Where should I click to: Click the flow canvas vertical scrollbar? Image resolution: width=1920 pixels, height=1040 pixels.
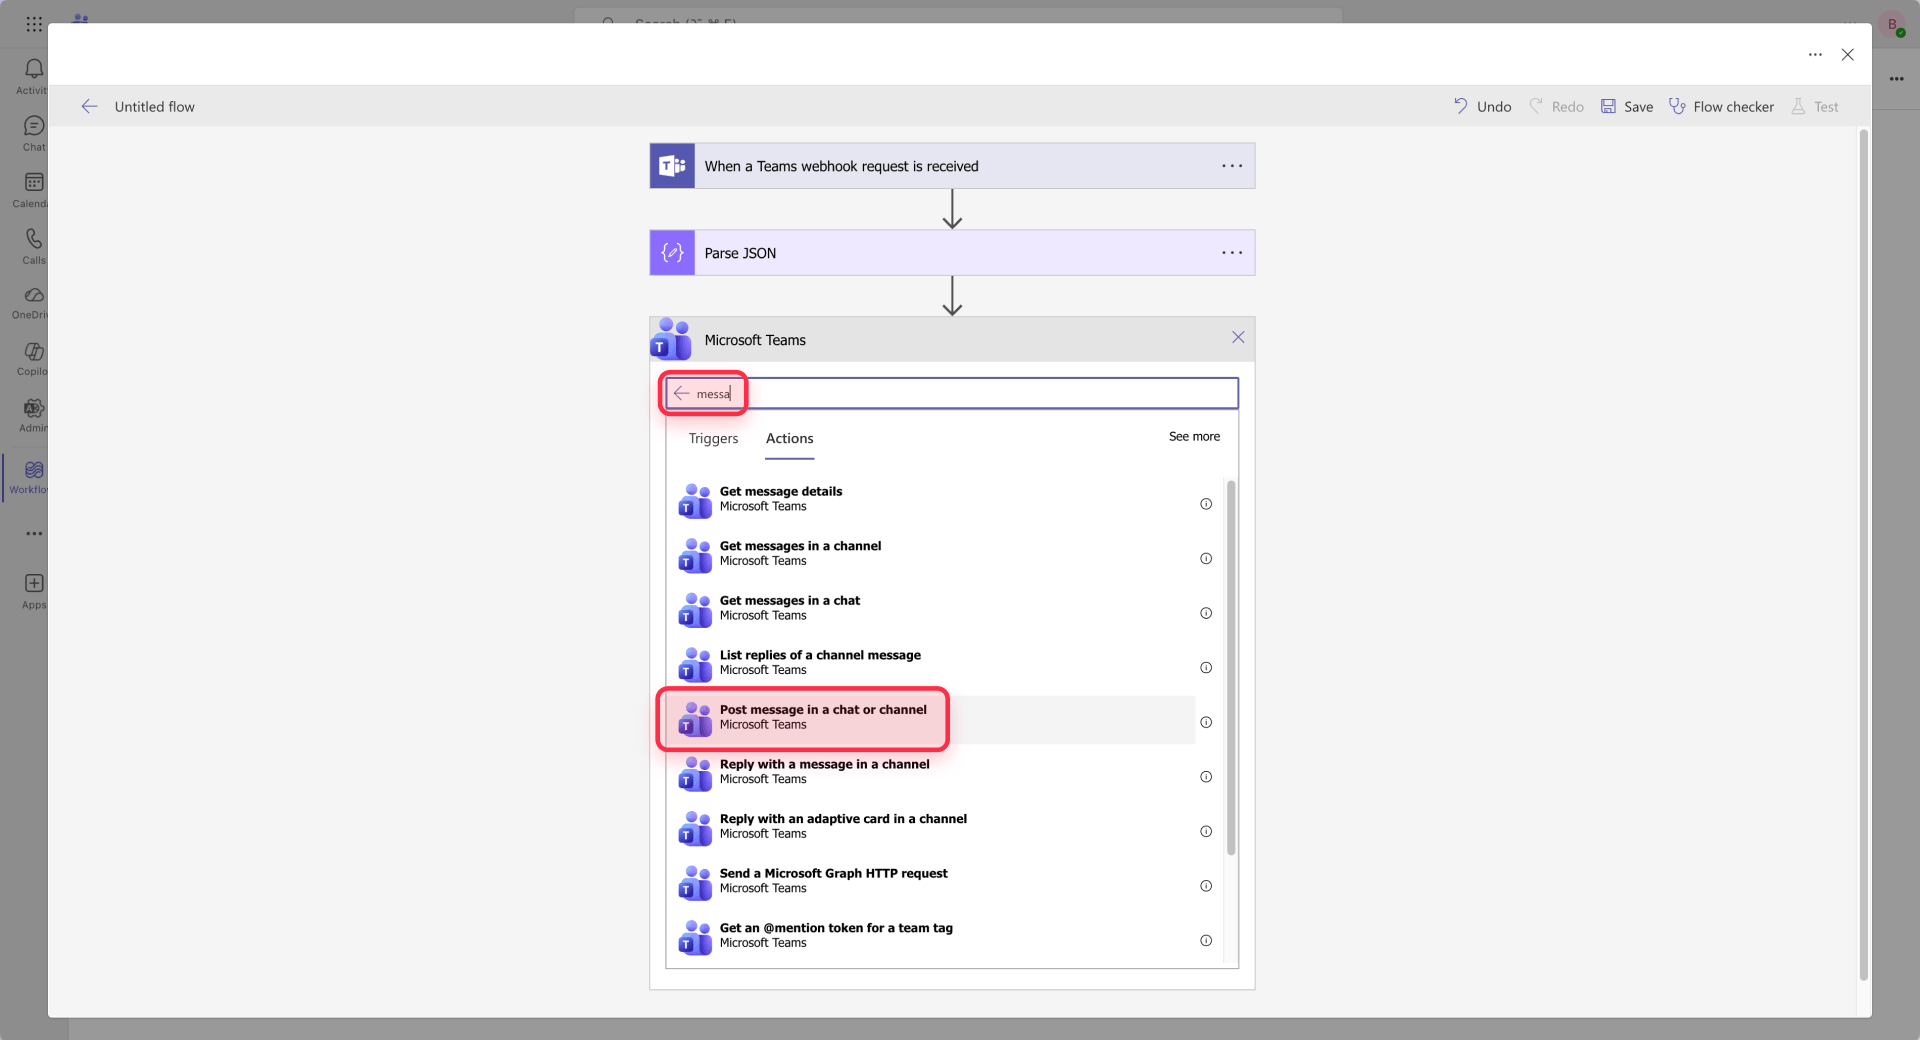(1863, 555)
